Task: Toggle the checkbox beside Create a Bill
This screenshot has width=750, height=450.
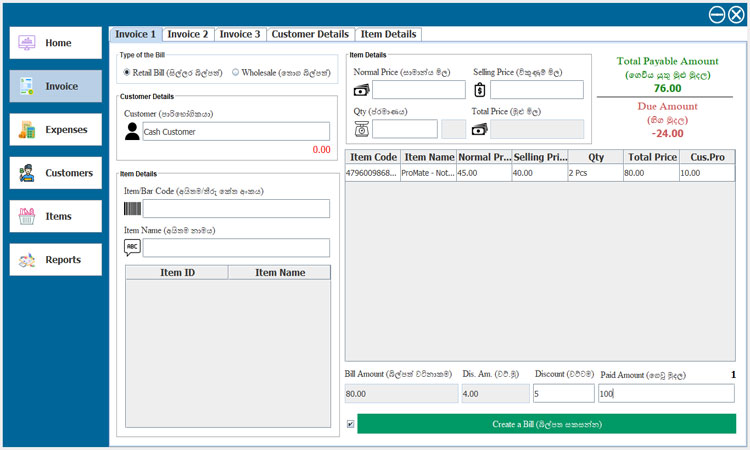Action: (x=350, y=424)
